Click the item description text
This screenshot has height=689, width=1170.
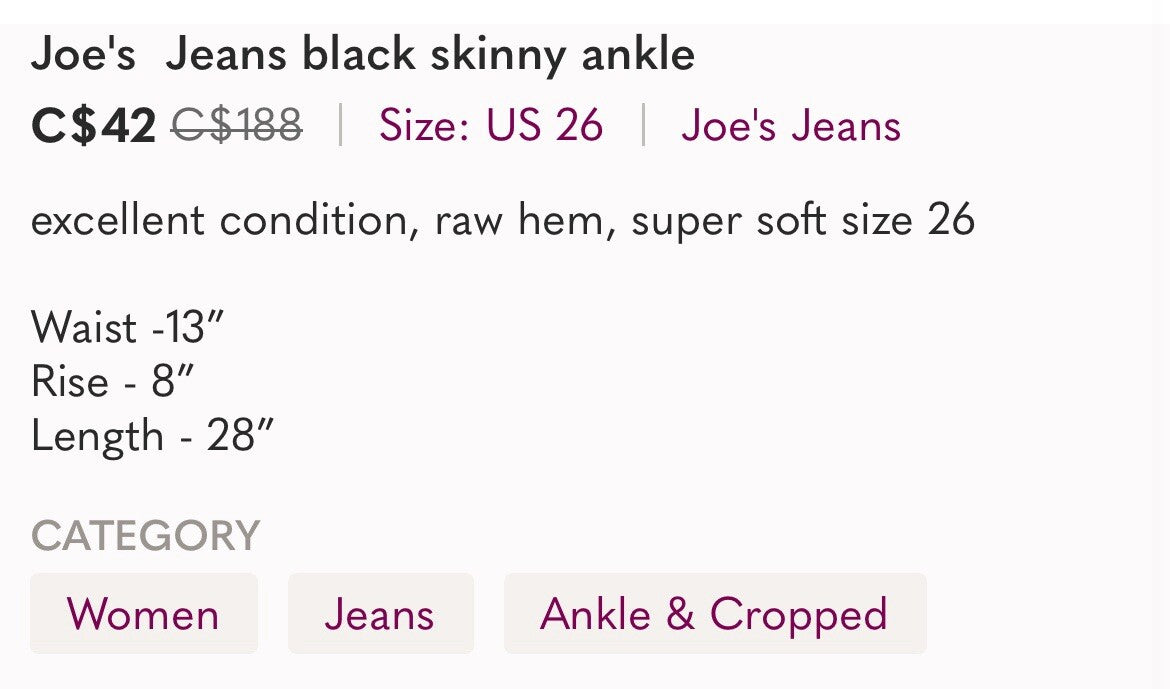pos(504,218)
